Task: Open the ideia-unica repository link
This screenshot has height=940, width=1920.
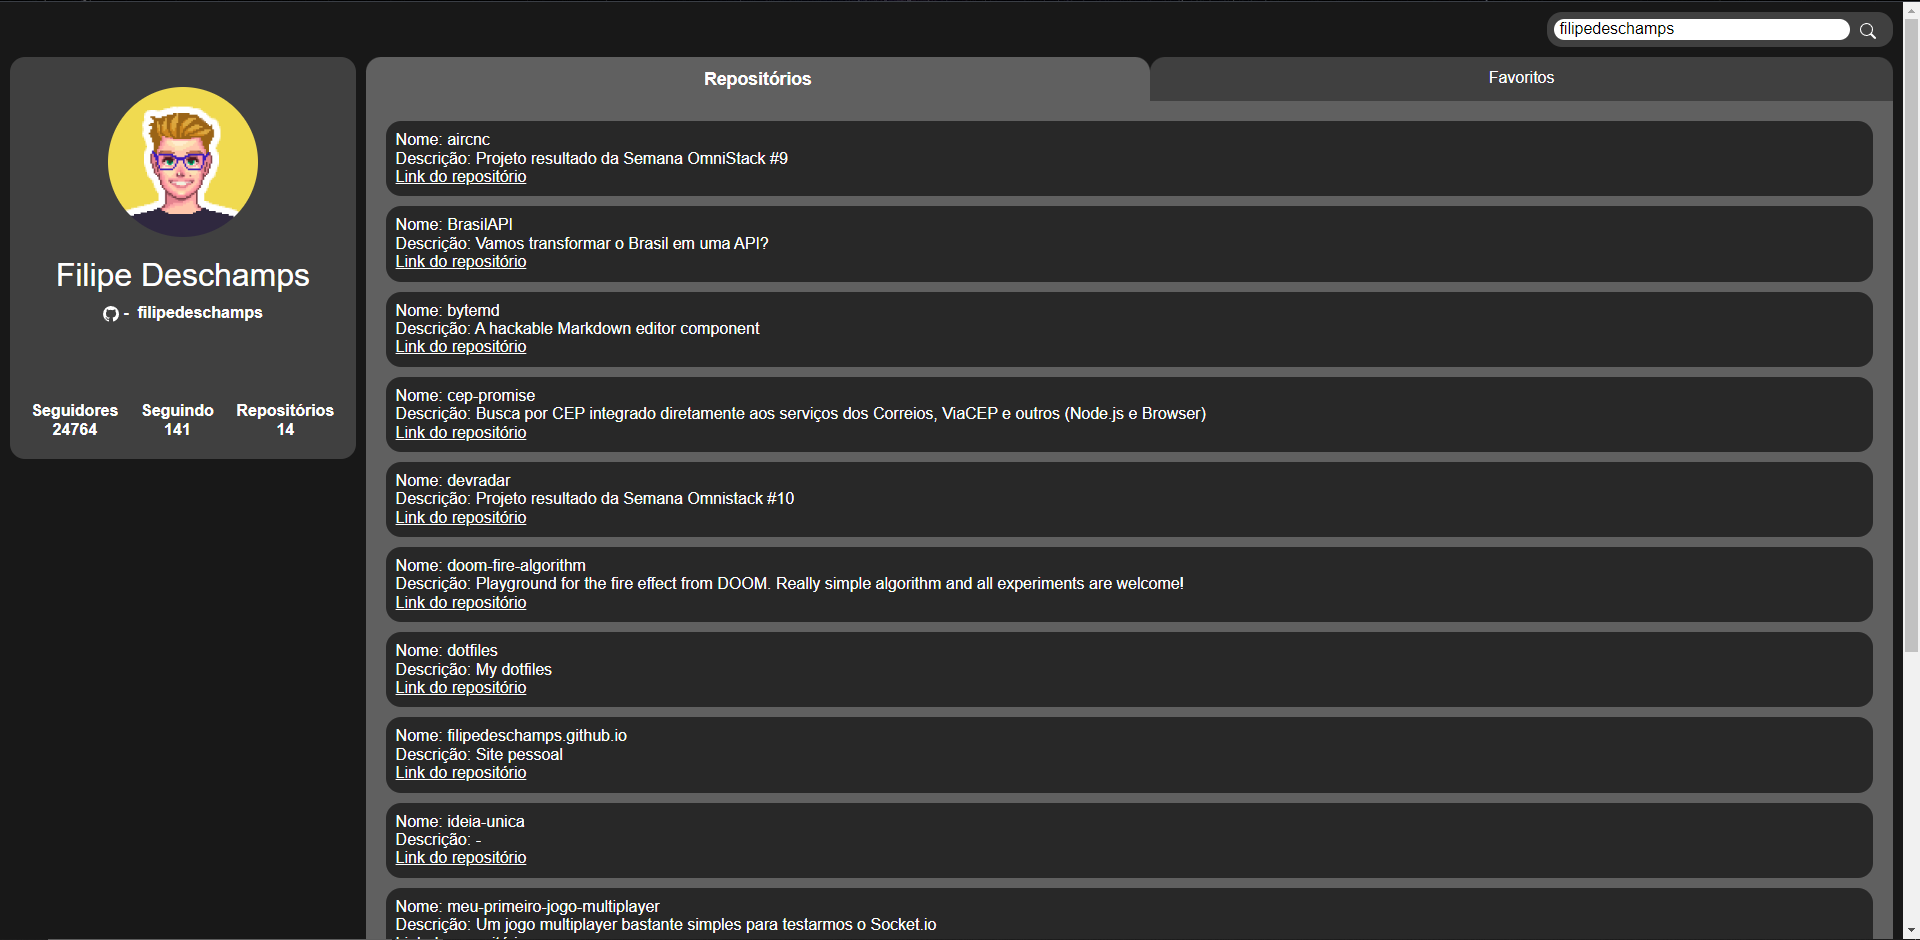Action: pyautogui.click(x=461, y=858)
